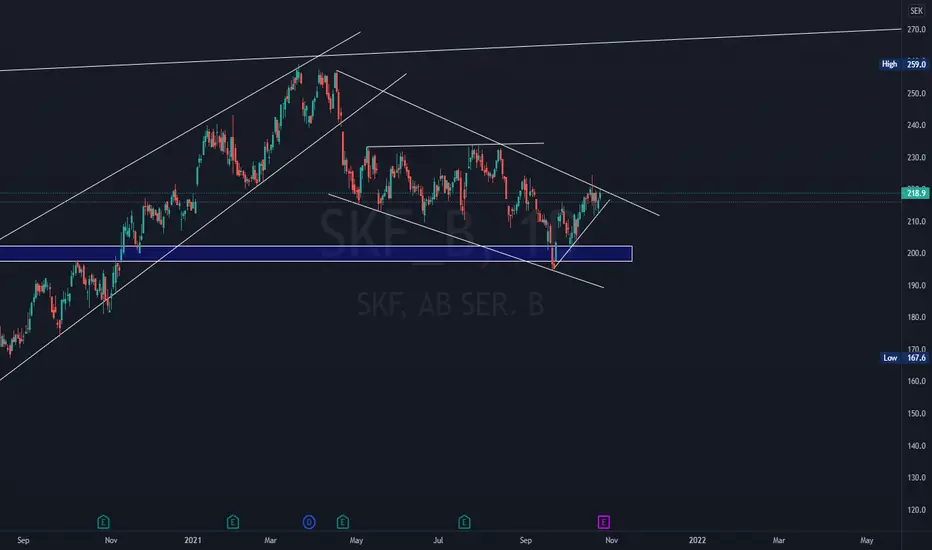Click the 120.0 price axis label

[x=916, y=510]
